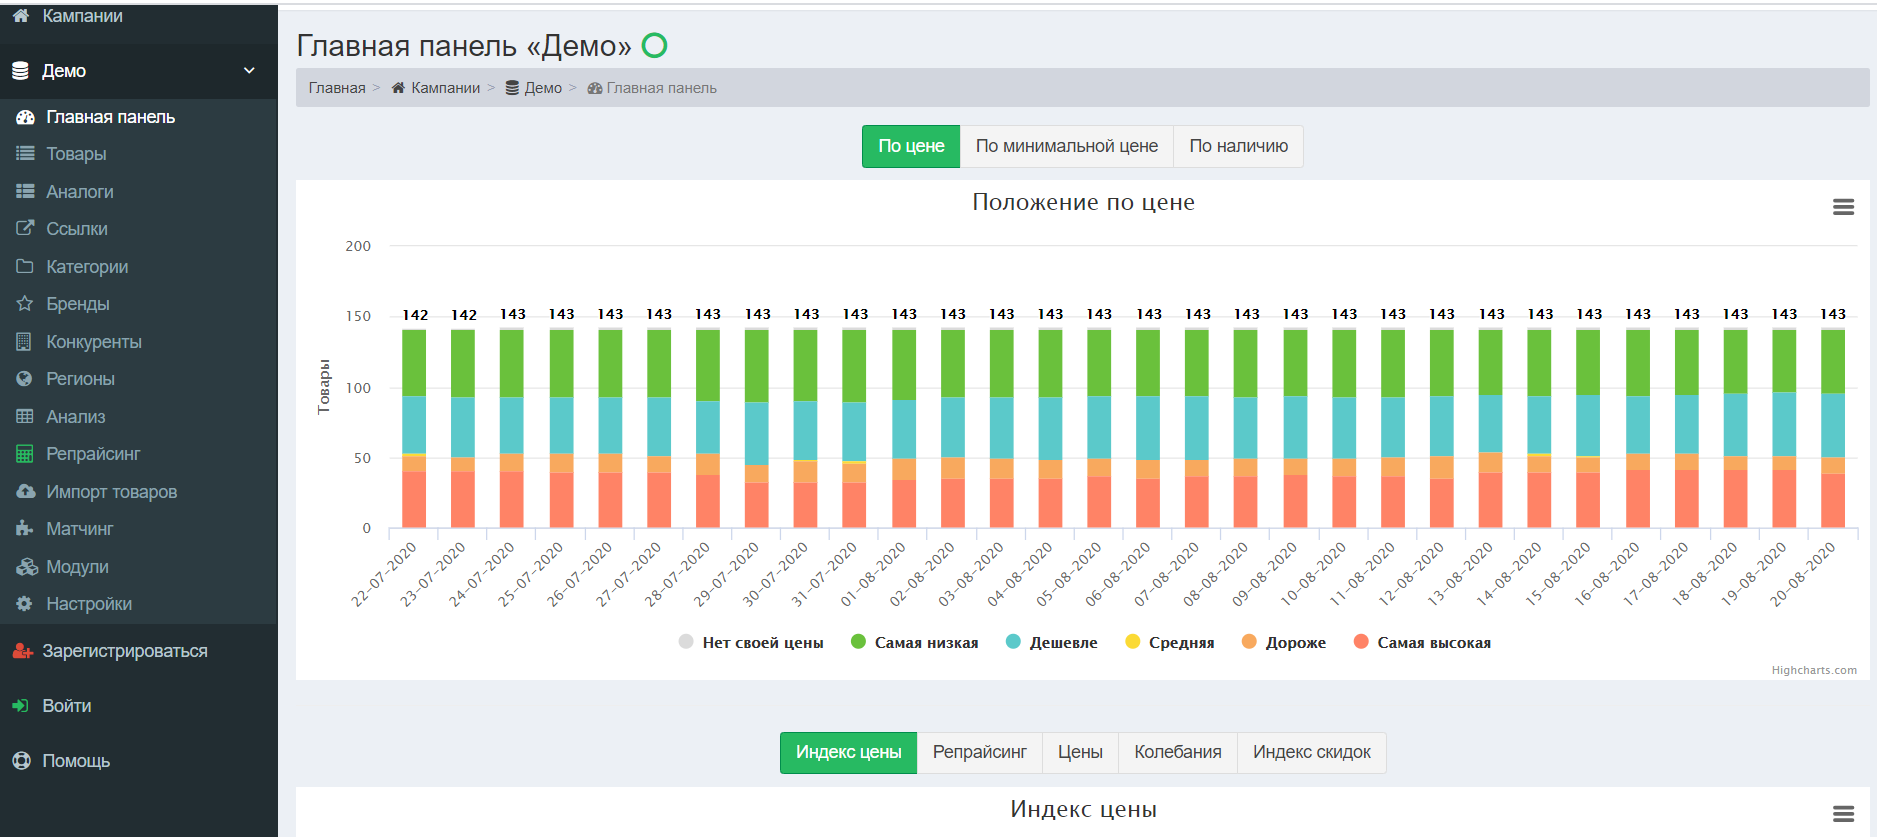
Task: Click the Ссылки external link icon
Action: 25,229
